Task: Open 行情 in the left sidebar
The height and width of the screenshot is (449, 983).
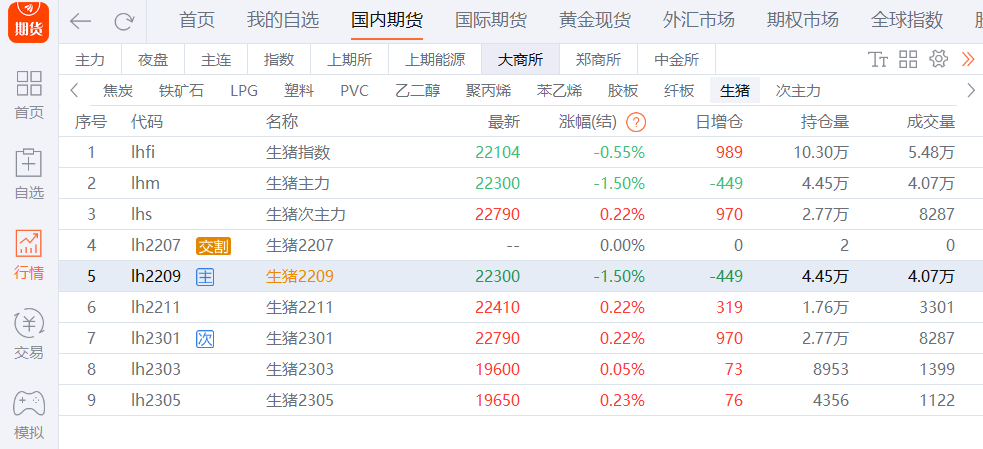Action: [x=29, y=255]
